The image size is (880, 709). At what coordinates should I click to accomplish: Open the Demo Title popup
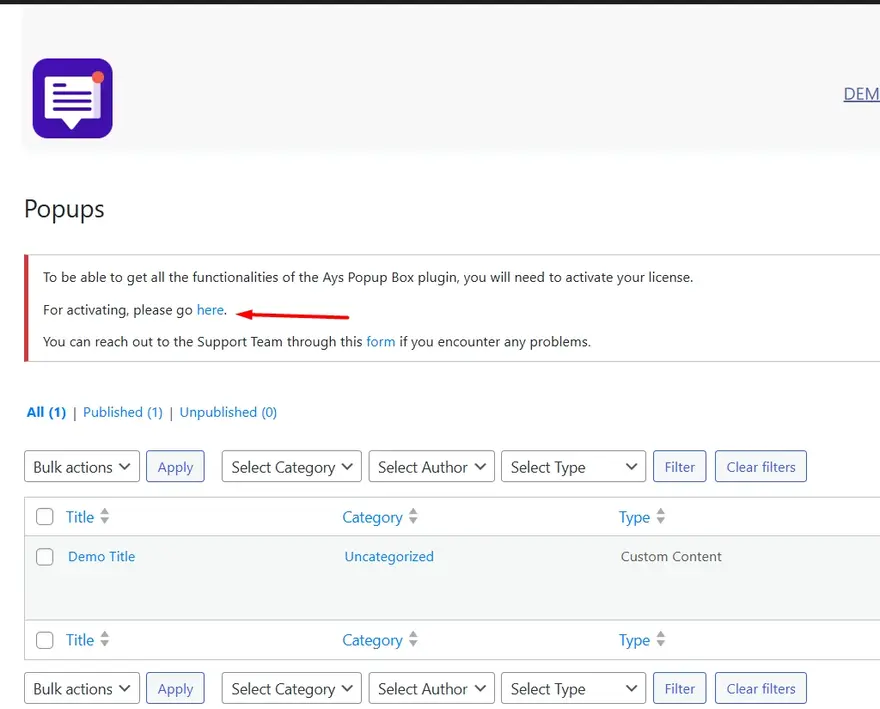pos(101,557)
